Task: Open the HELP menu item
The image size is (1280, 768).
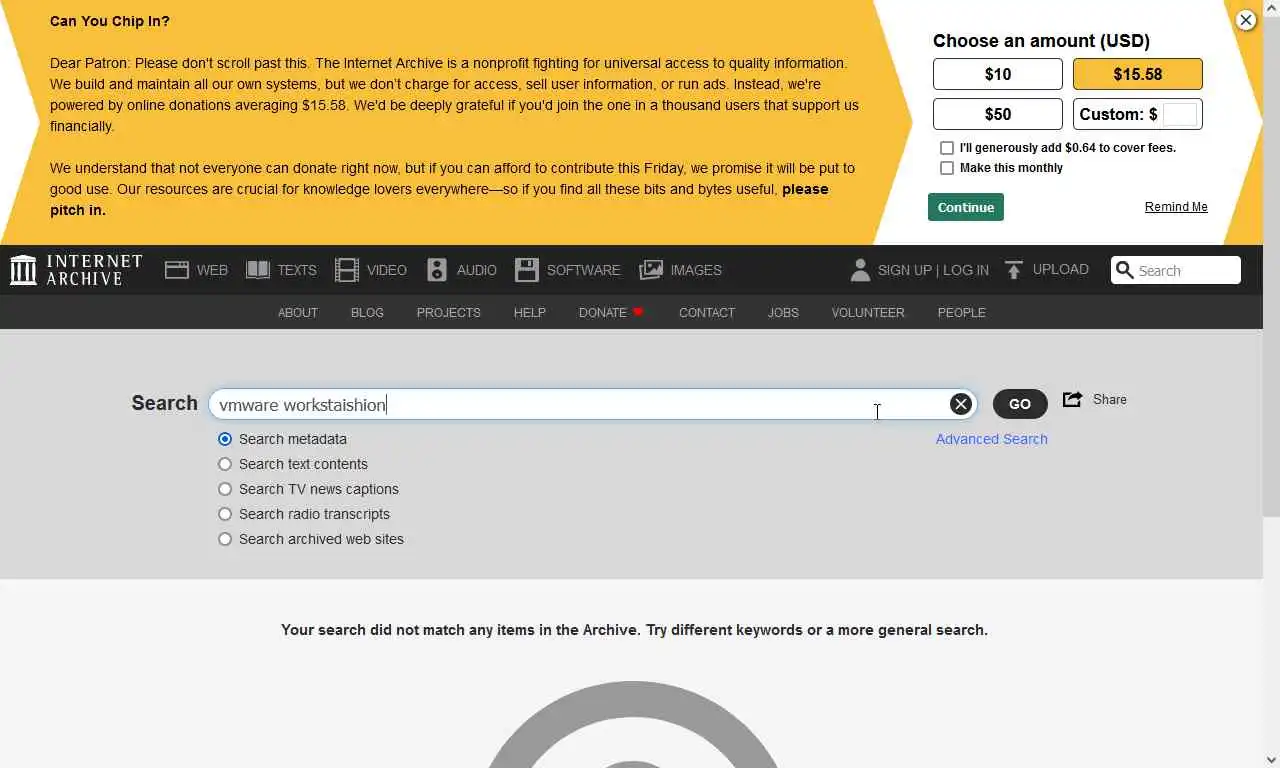Action: coord(530,312)
